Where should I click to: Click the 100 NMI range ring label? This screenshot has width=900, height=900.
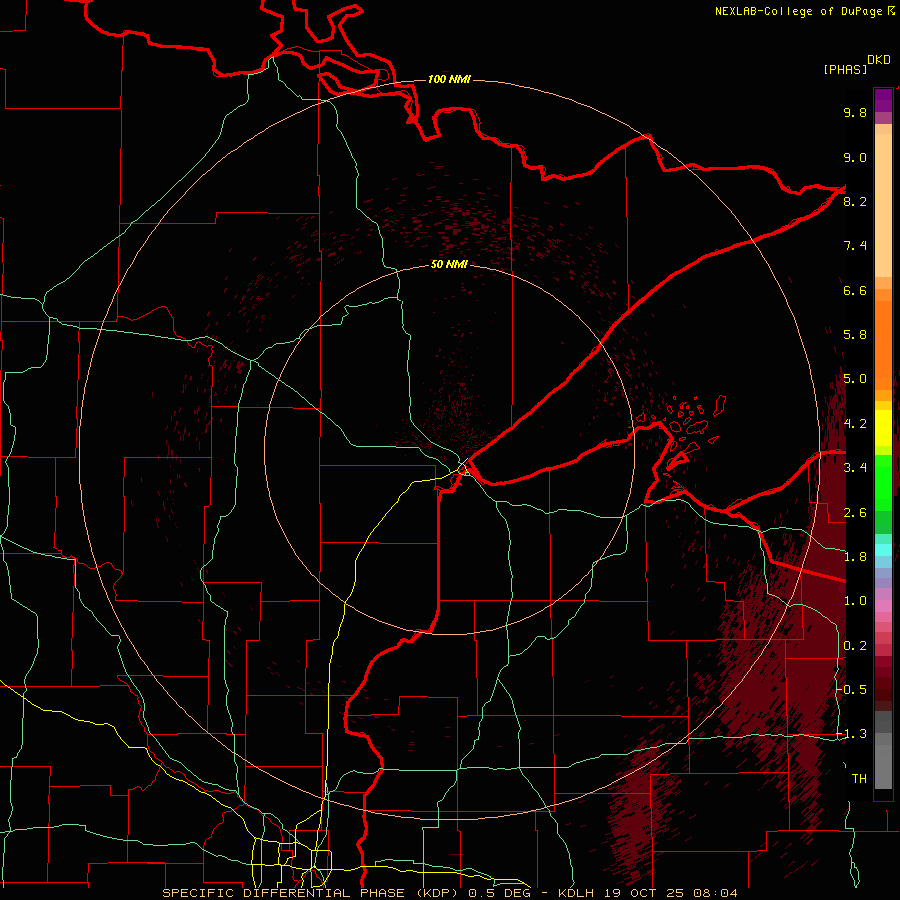[449, 79]
